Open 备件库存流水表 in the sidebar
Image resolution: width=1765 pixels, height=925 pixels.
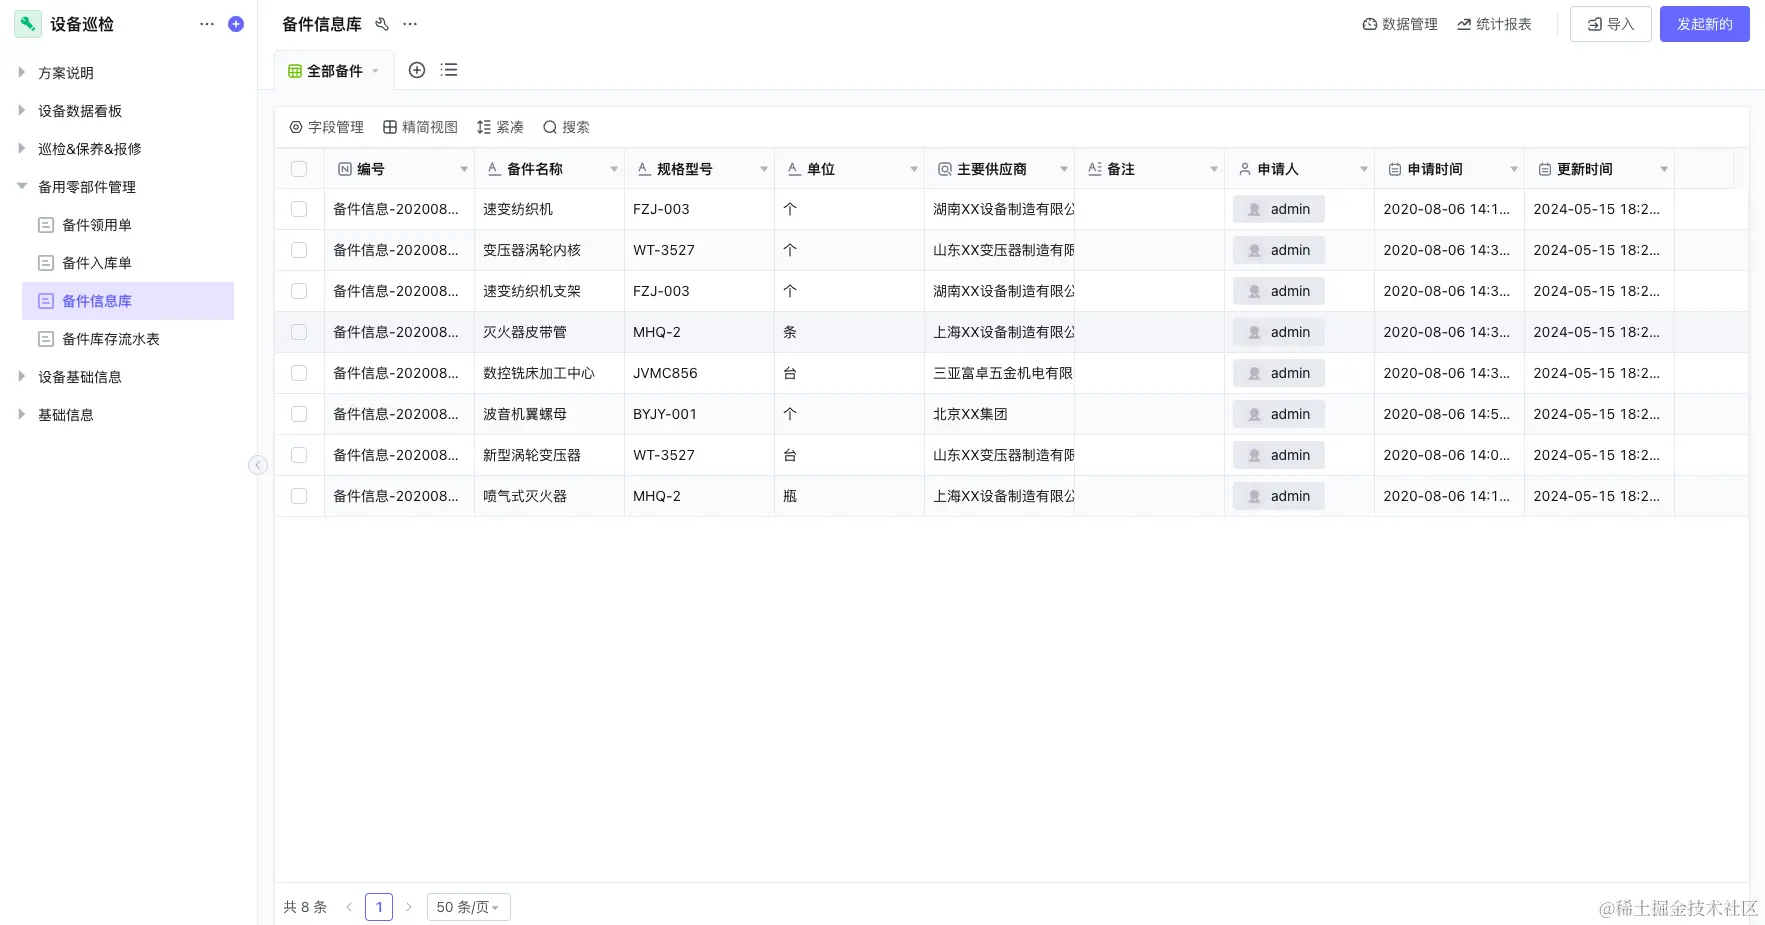[128, 339]
